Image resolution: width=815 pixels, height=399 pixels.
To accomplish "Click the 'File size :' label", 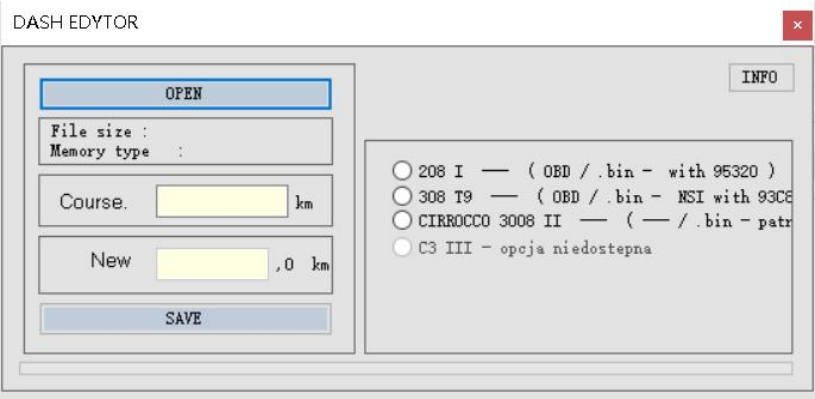I will (99, 131).
